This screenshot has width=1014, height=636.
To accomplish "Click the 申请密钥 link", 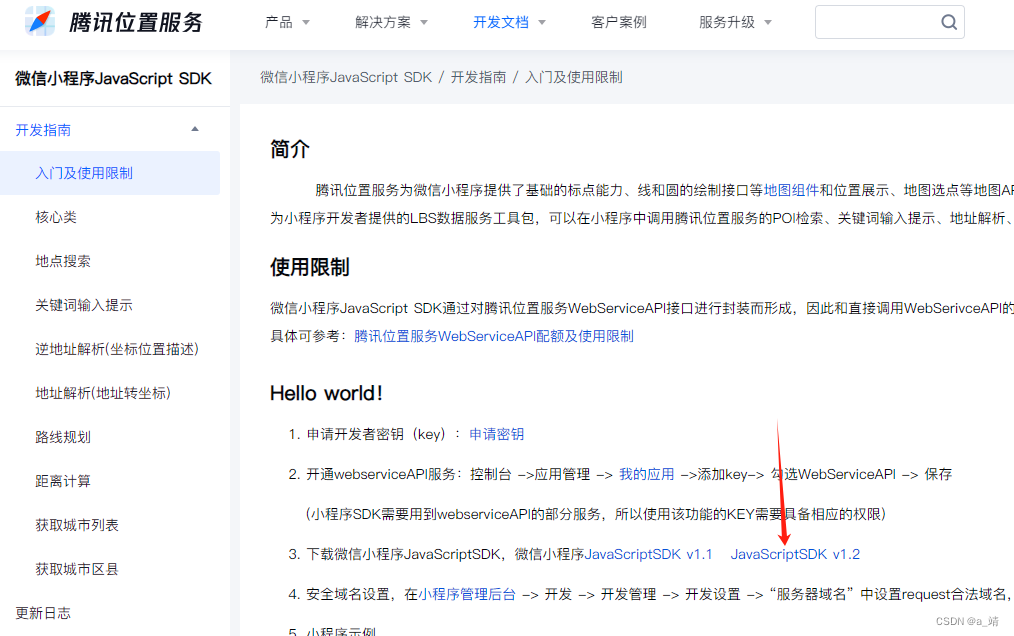I will 497,433.
